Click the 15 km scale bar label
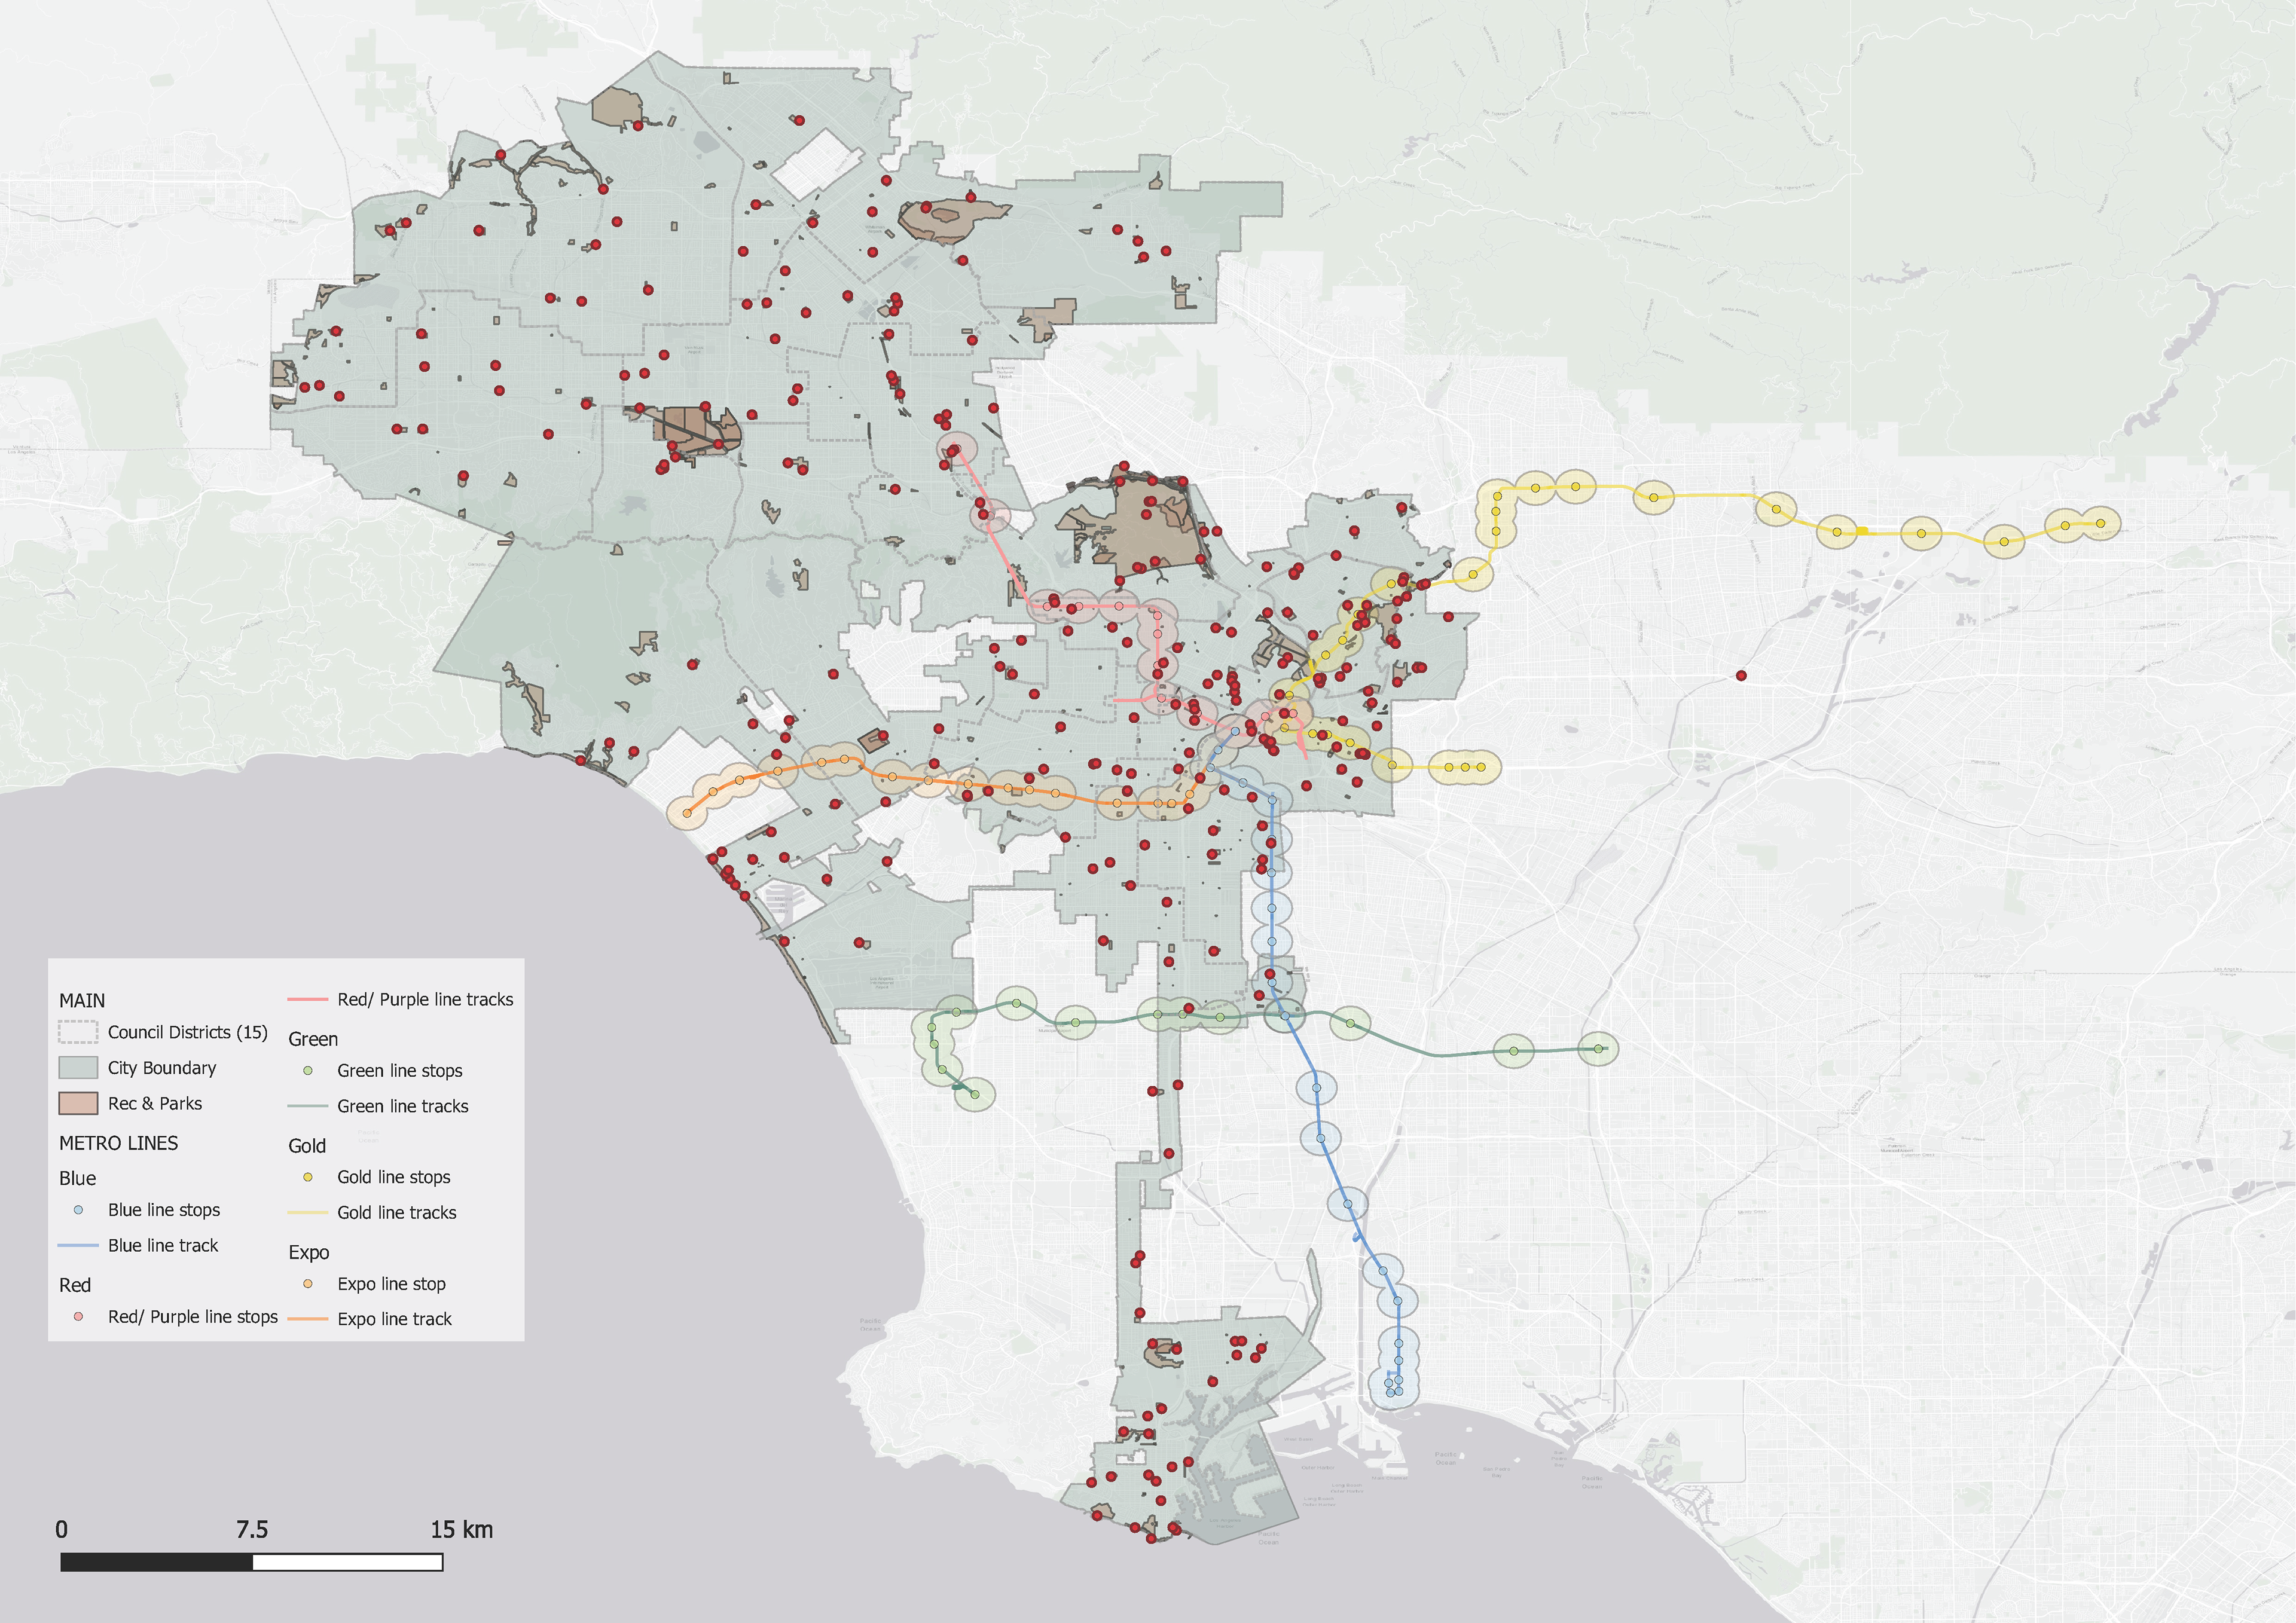This screenshot has width=2296, height=1623. pyautogui.click(x=461, y=1530)
